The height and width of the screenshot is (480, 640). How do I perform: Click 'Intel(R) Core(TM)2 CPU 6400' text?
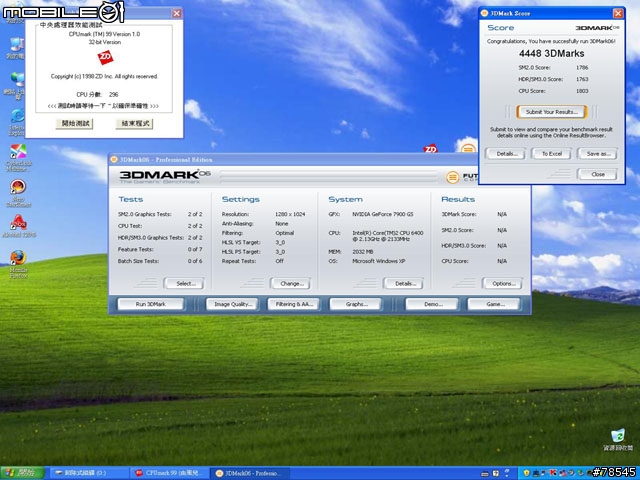[x=388, y=233]
